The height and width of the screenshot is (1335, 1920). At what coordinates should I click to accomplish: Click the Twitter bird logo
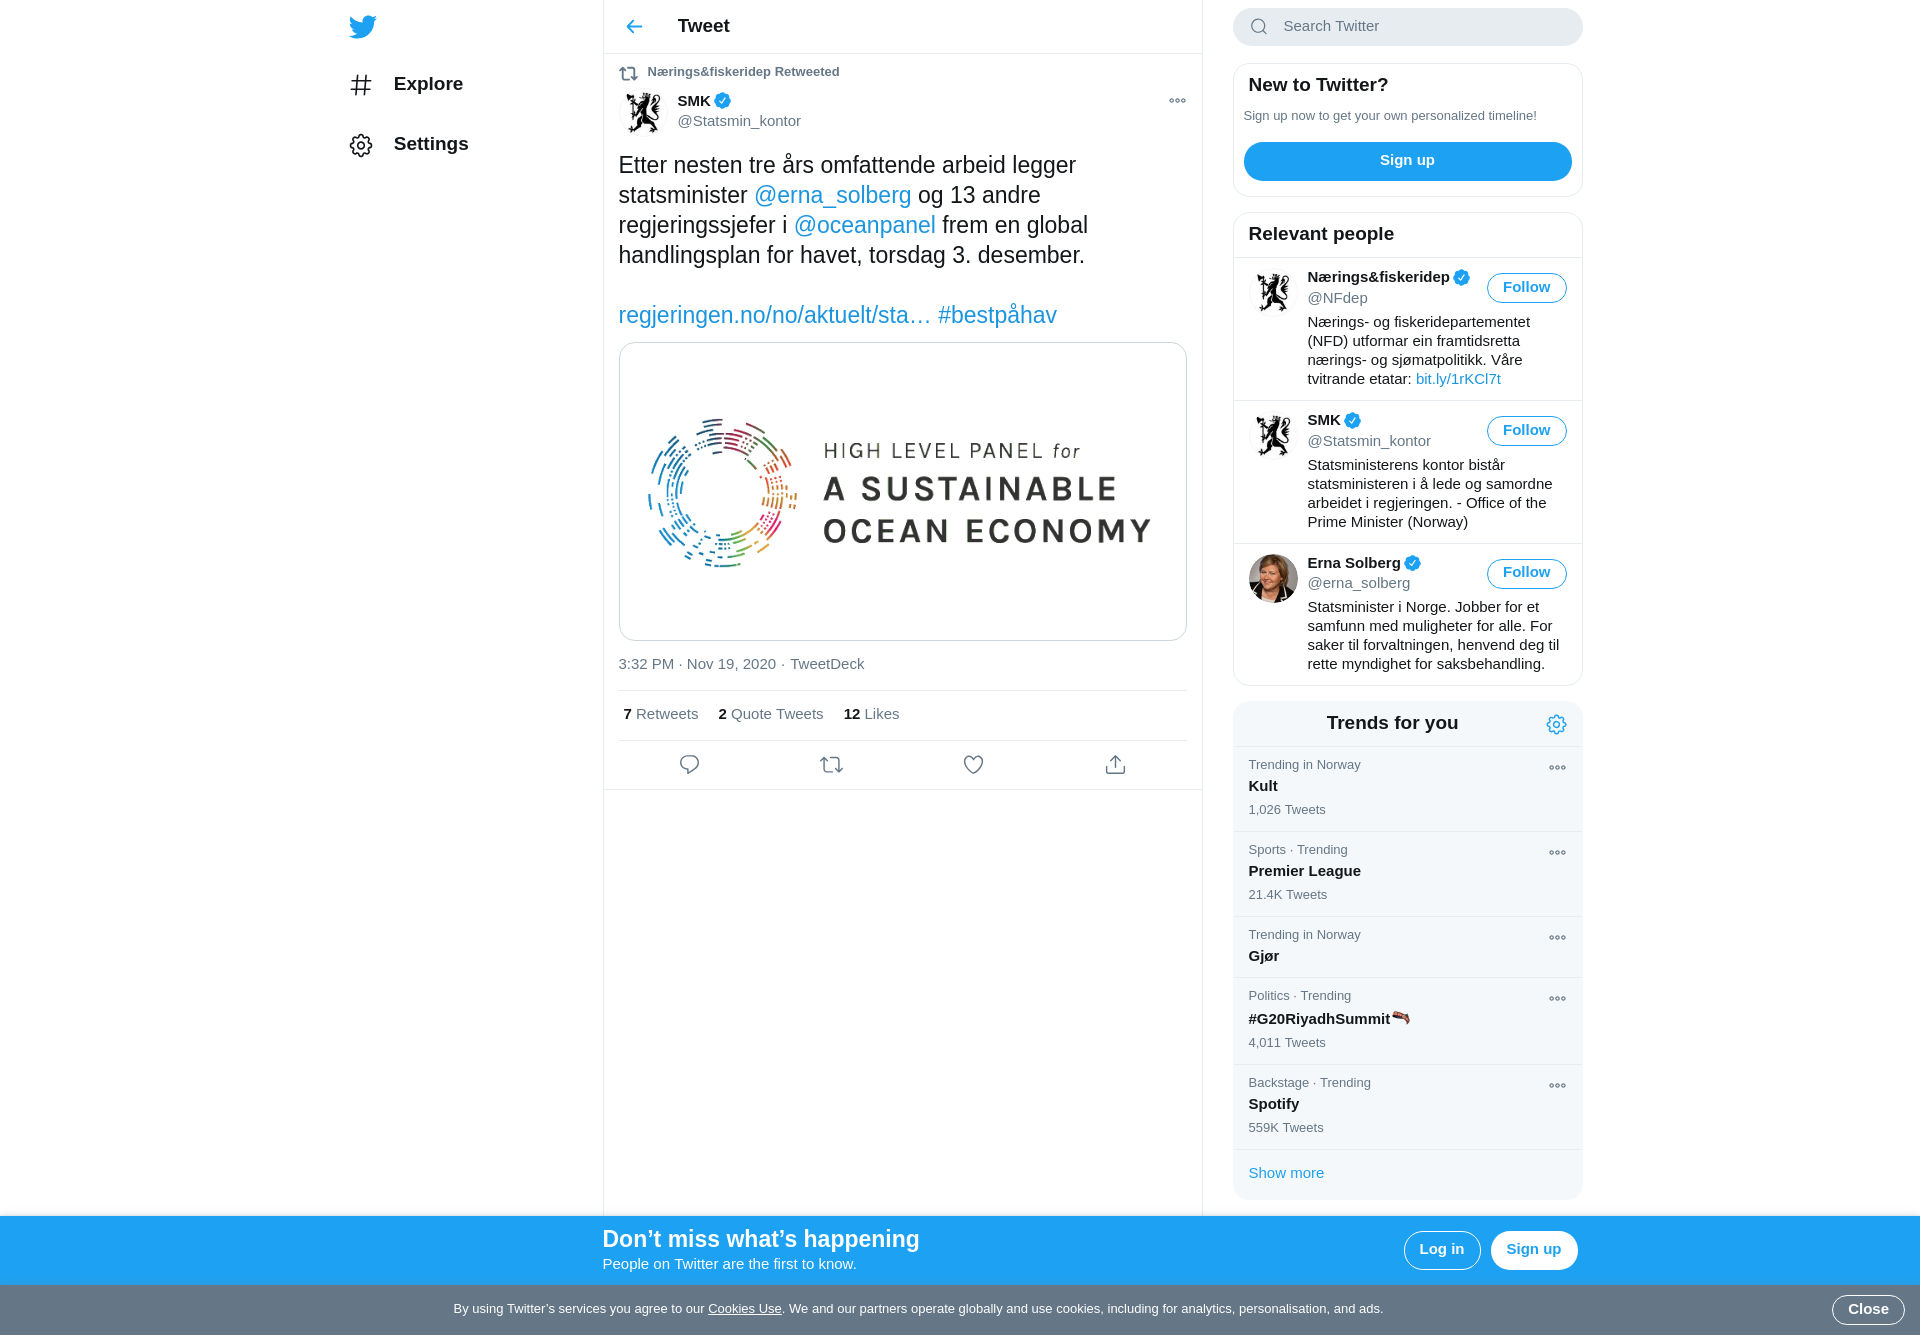(362, 26)
